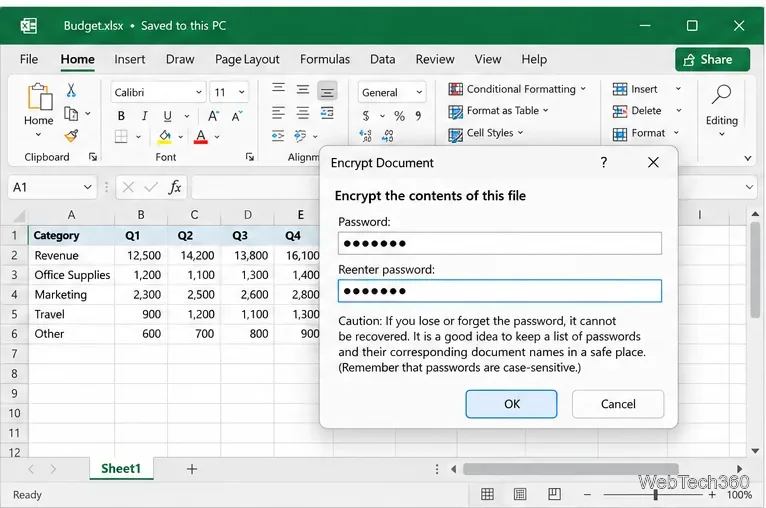Click the Decrease Decimal icon
Image resolution: width=766 pixels, height=508 pixels.
387,135
